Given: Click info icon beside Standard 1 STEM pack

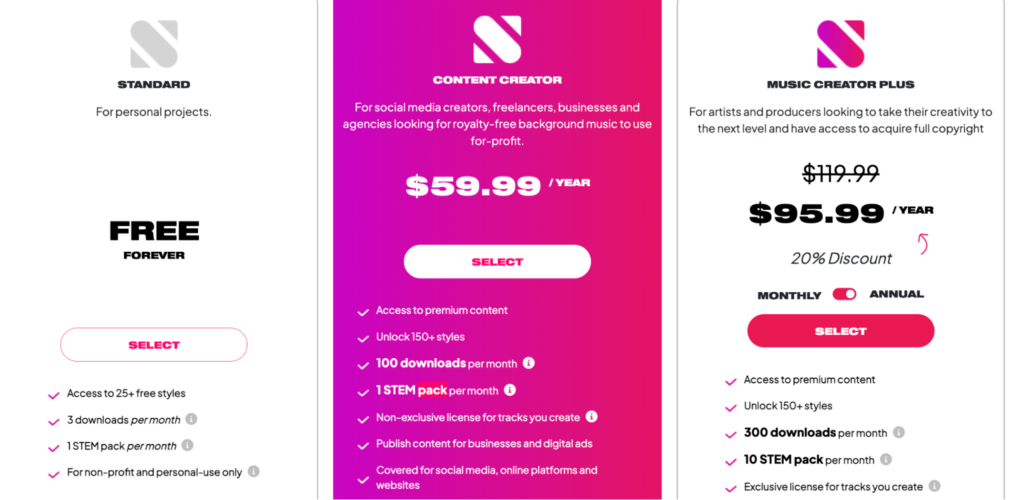Looking at the screenshot, I should [x=187, y=445].
